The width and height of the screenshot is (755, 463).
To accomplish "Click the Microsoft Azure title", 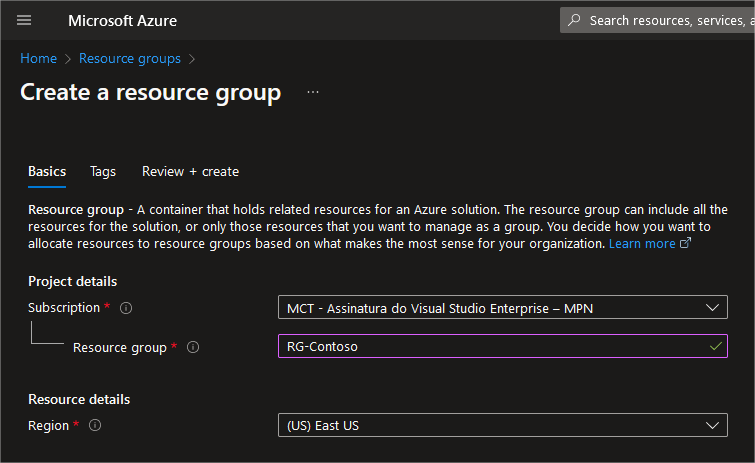I will point(122,21).
